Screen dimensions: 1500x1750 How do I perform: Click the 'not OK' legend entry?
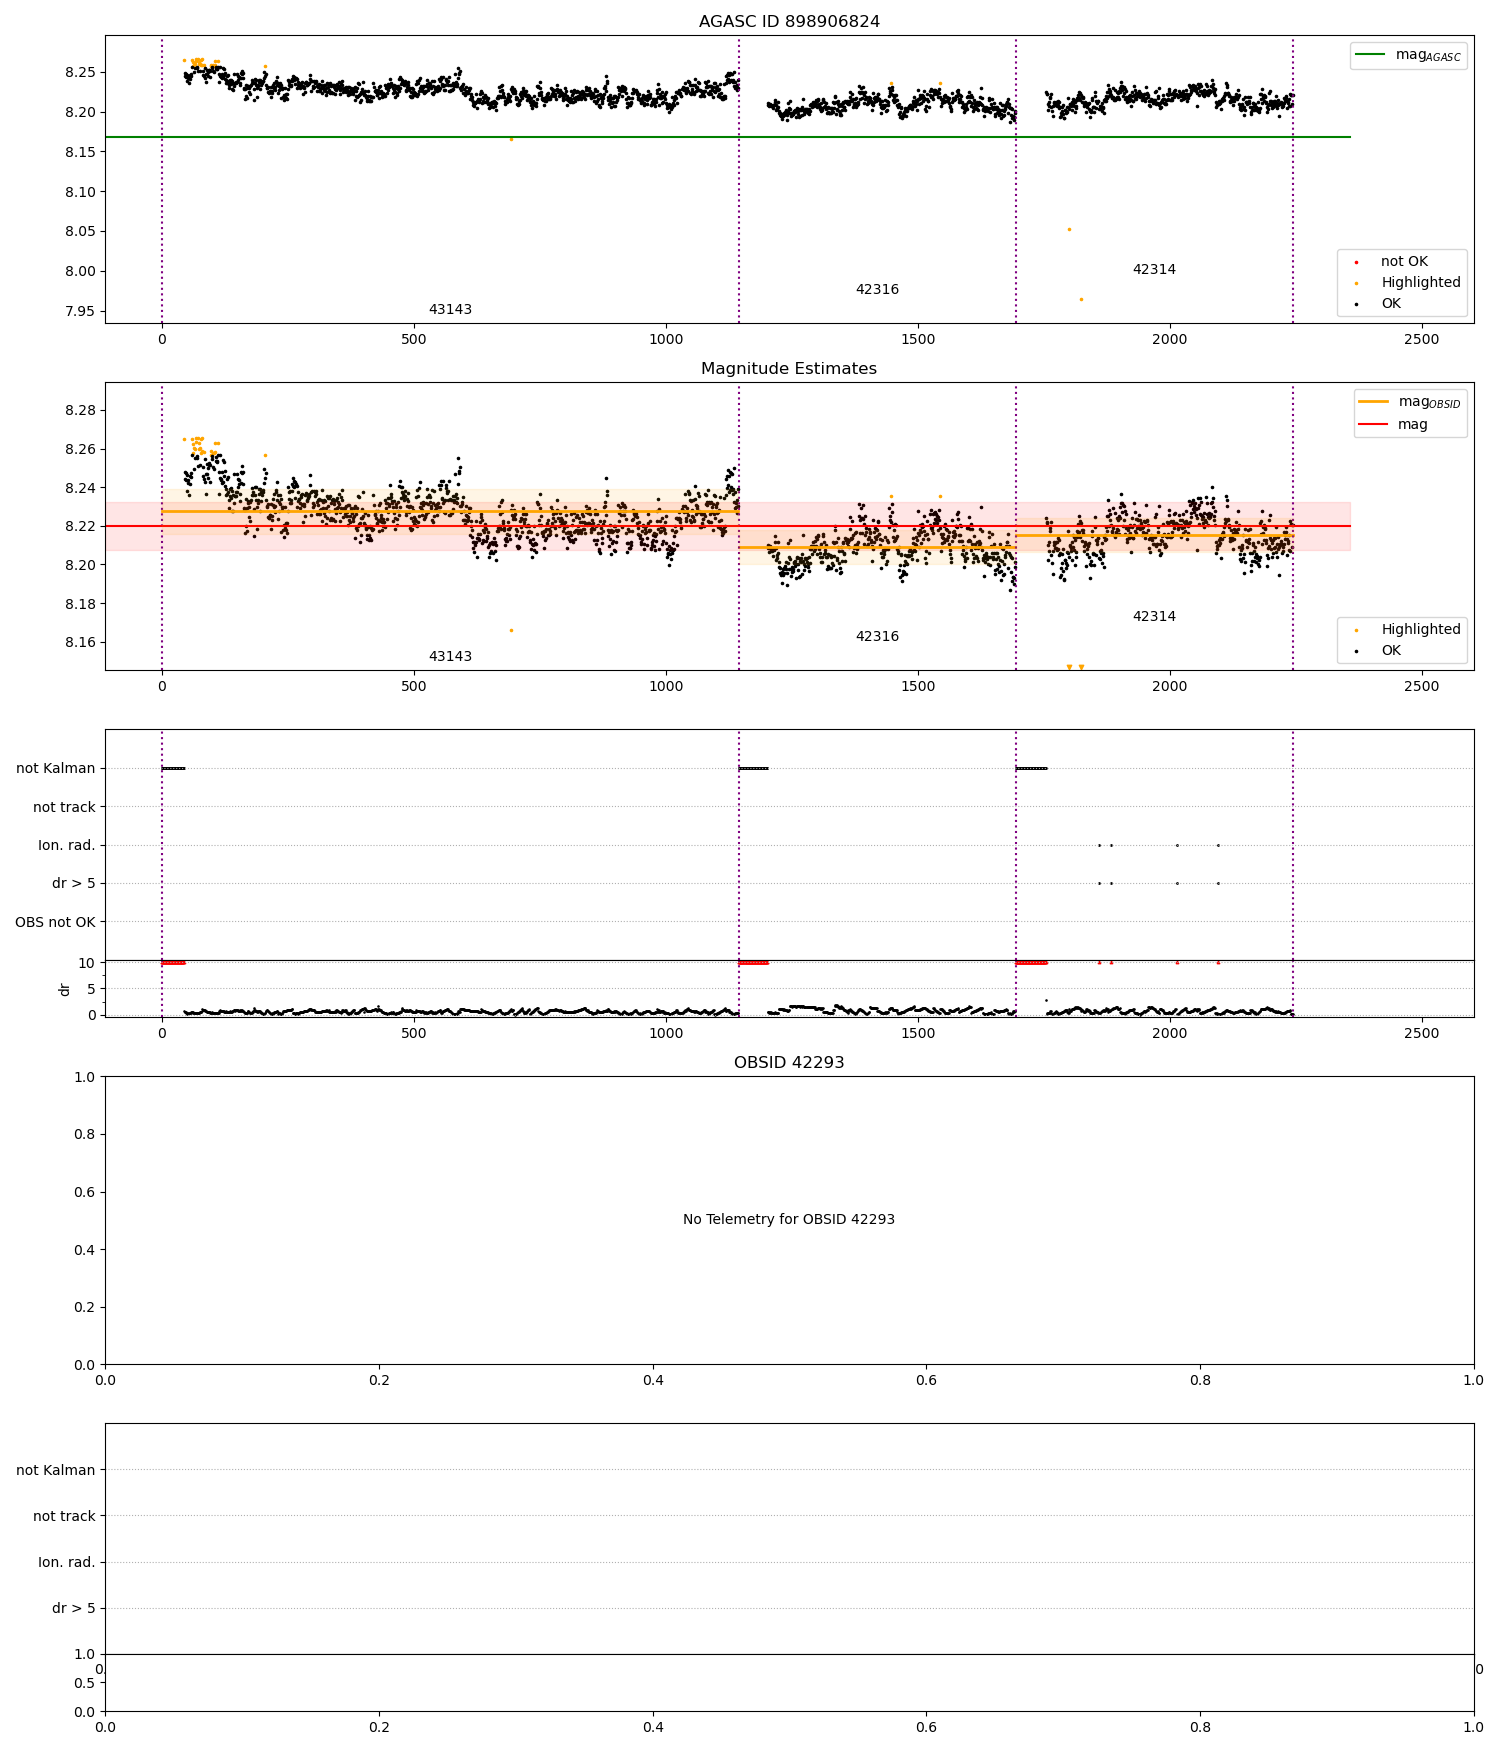point(1404,262)
